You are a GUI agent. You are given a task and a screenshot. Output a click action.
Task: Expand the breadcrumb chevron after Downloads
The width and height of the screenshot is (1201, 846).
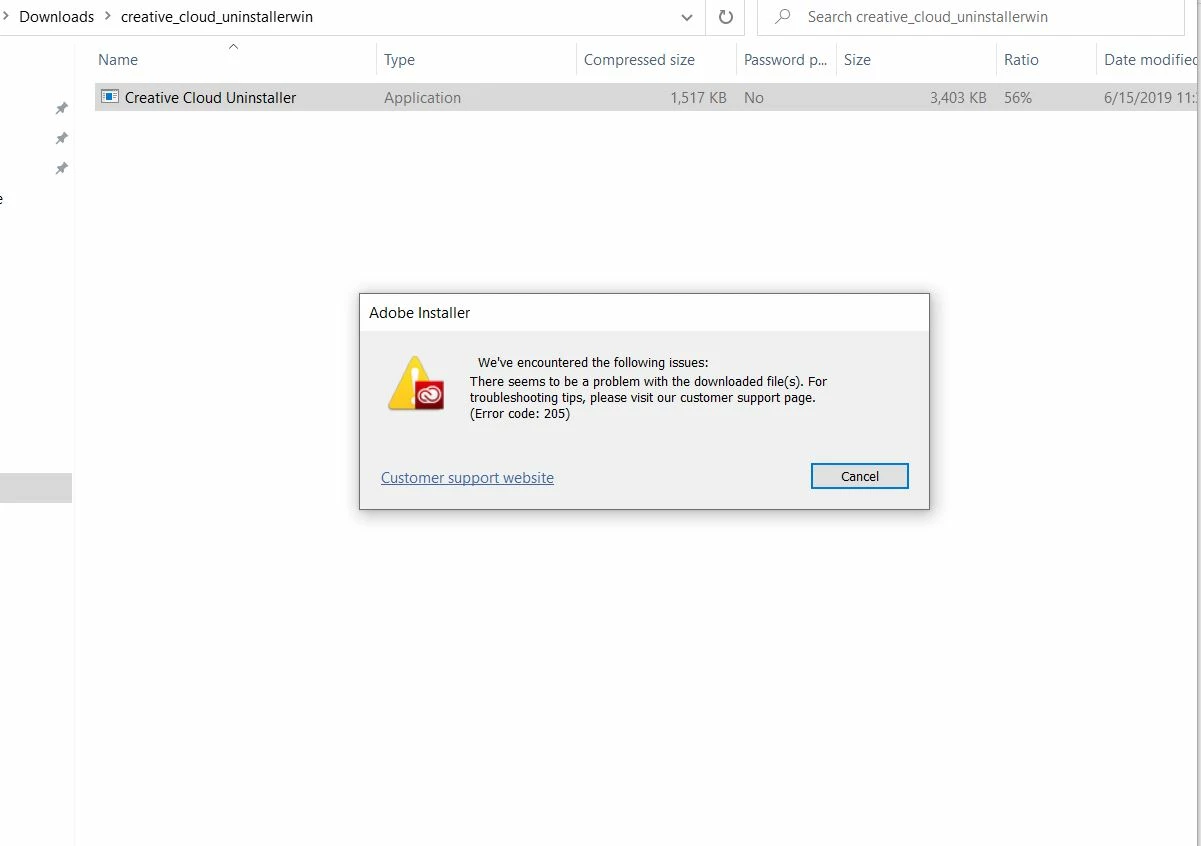click(x=107, y=17)
